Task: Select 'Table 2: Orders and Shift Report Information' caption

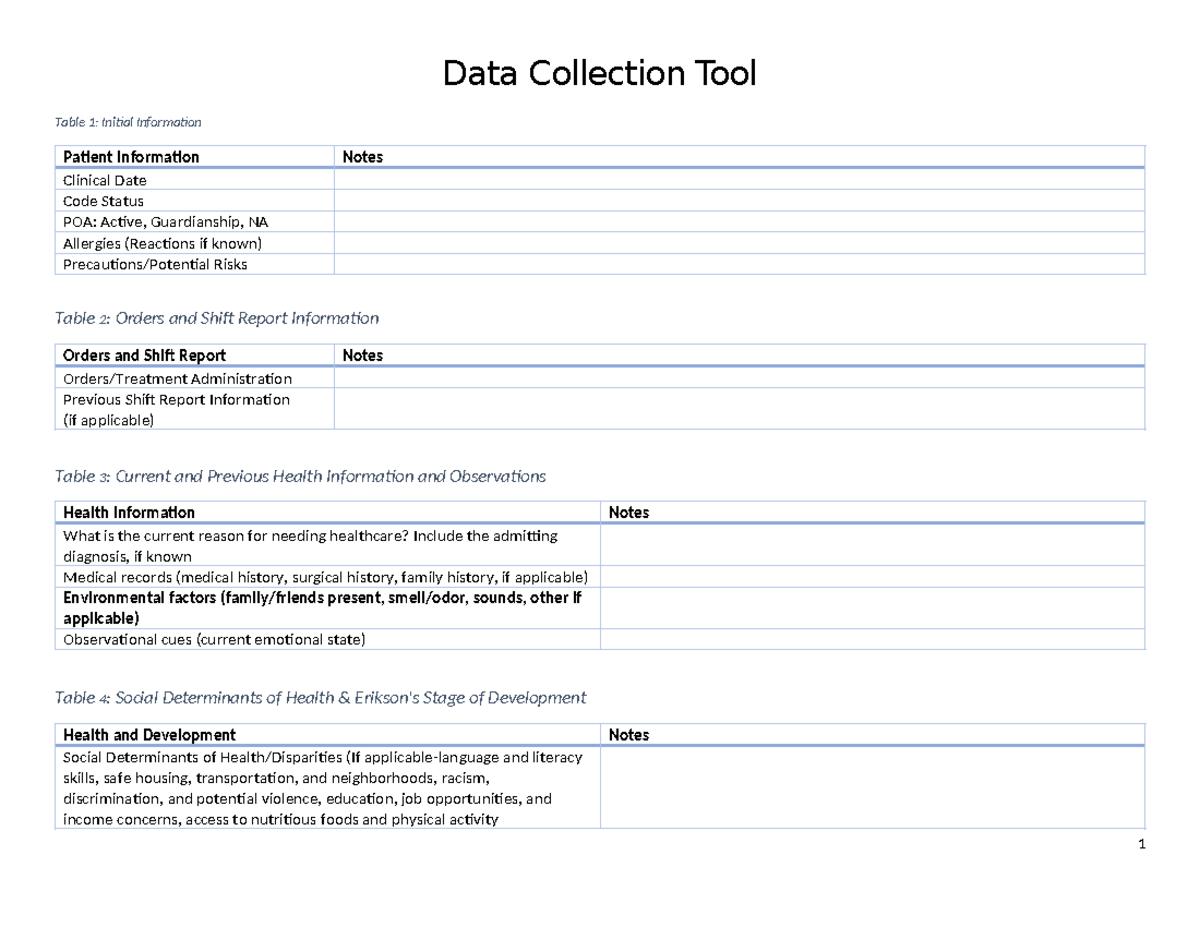Action: 217,318
